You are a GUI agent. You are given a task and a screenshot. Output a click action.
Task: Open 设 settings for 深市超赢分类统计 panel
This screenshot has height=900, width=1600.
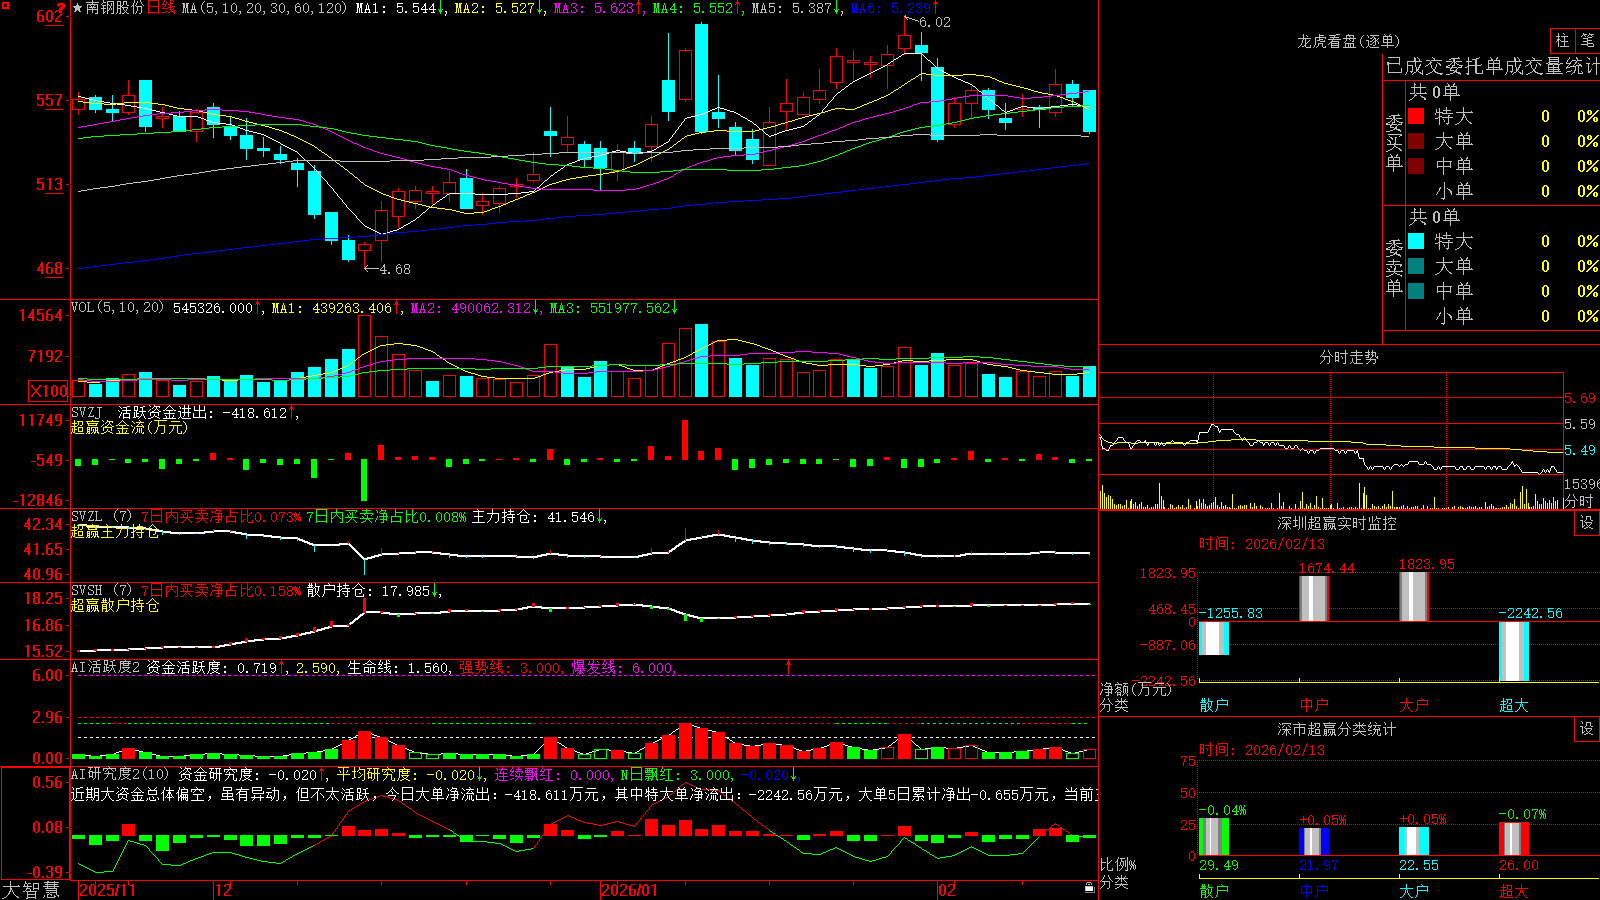click(1587, 729)
